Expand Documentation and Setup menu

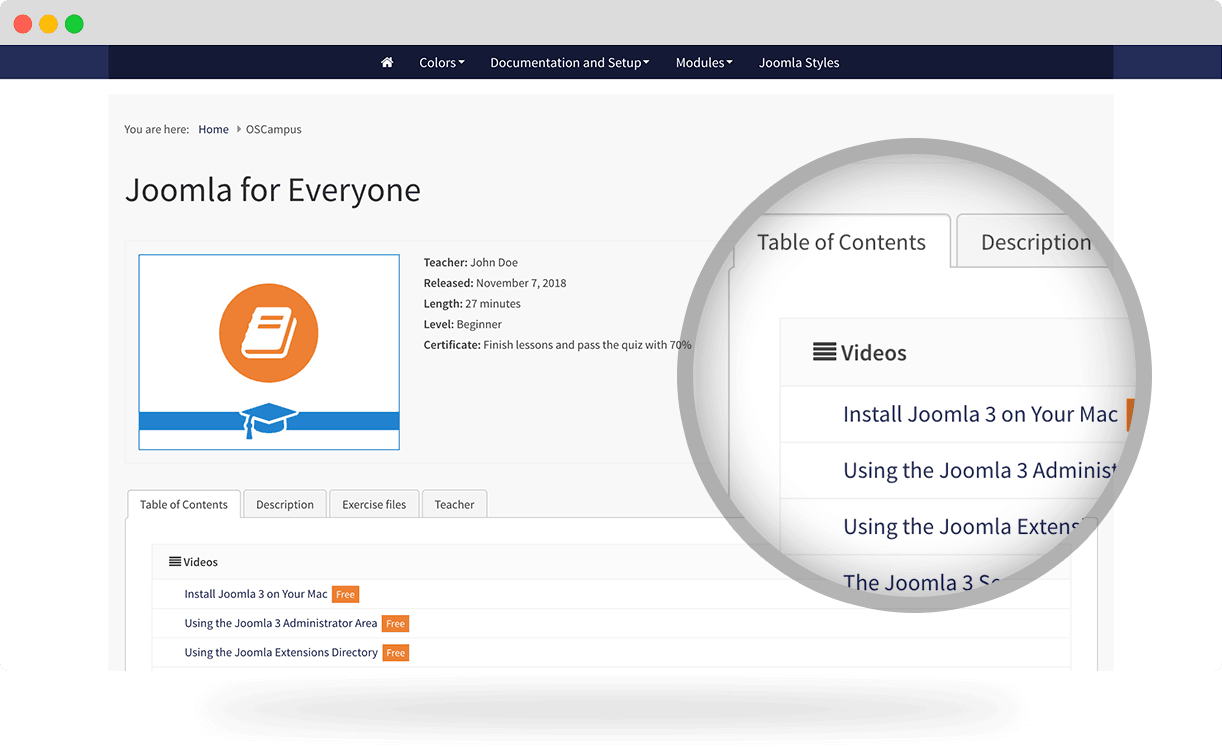click(570, 62)
